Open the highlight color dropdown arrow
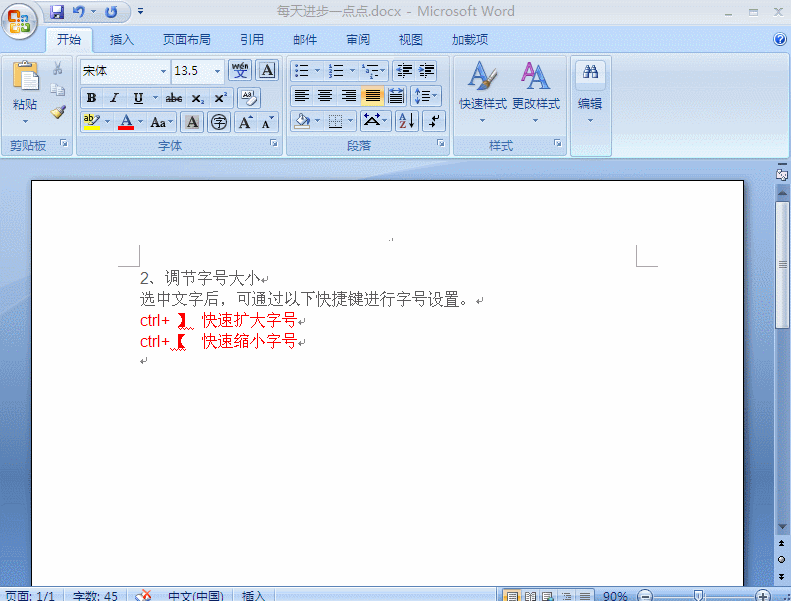 point(107,122)
